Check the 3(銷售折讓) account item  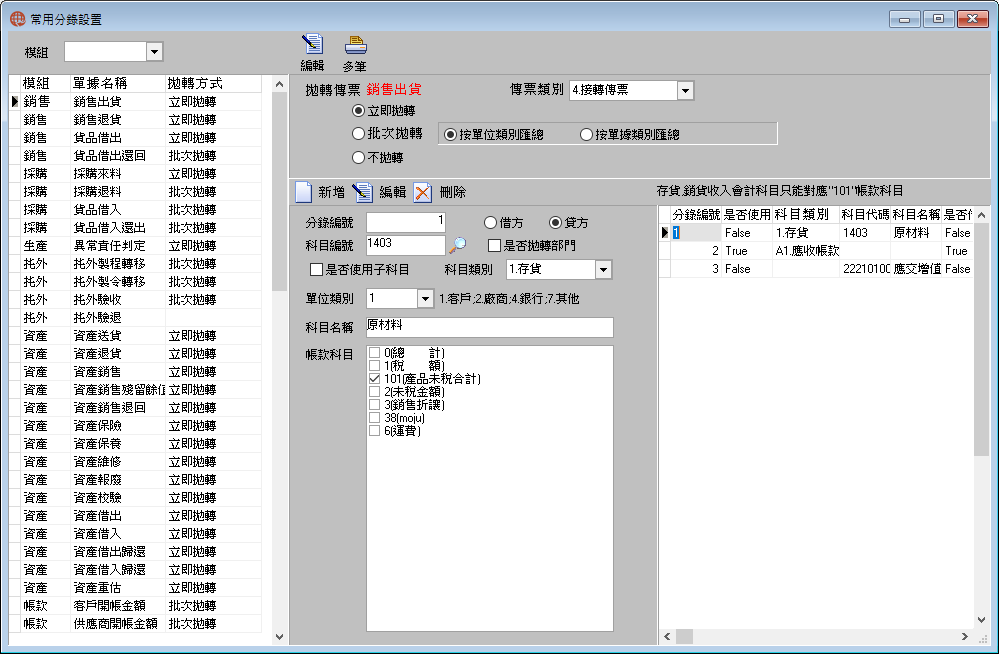(x=375, y=405)
